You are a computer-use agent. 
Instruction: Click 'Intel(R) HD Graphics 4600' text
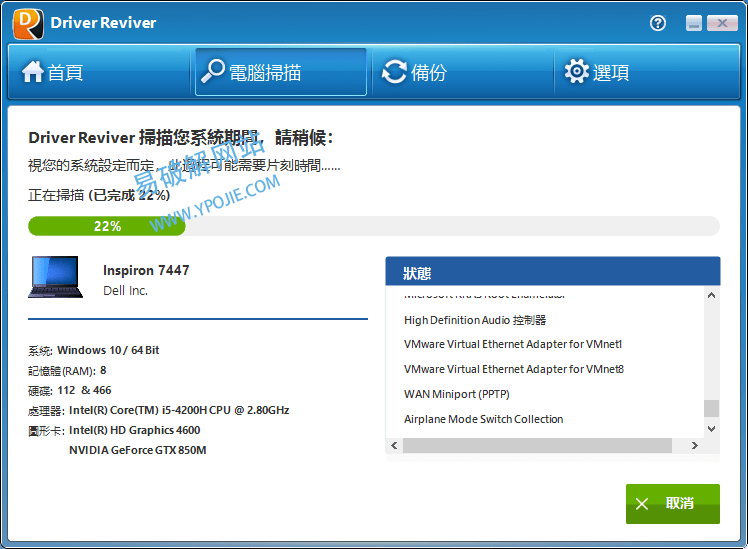click(x=135, y=430)
